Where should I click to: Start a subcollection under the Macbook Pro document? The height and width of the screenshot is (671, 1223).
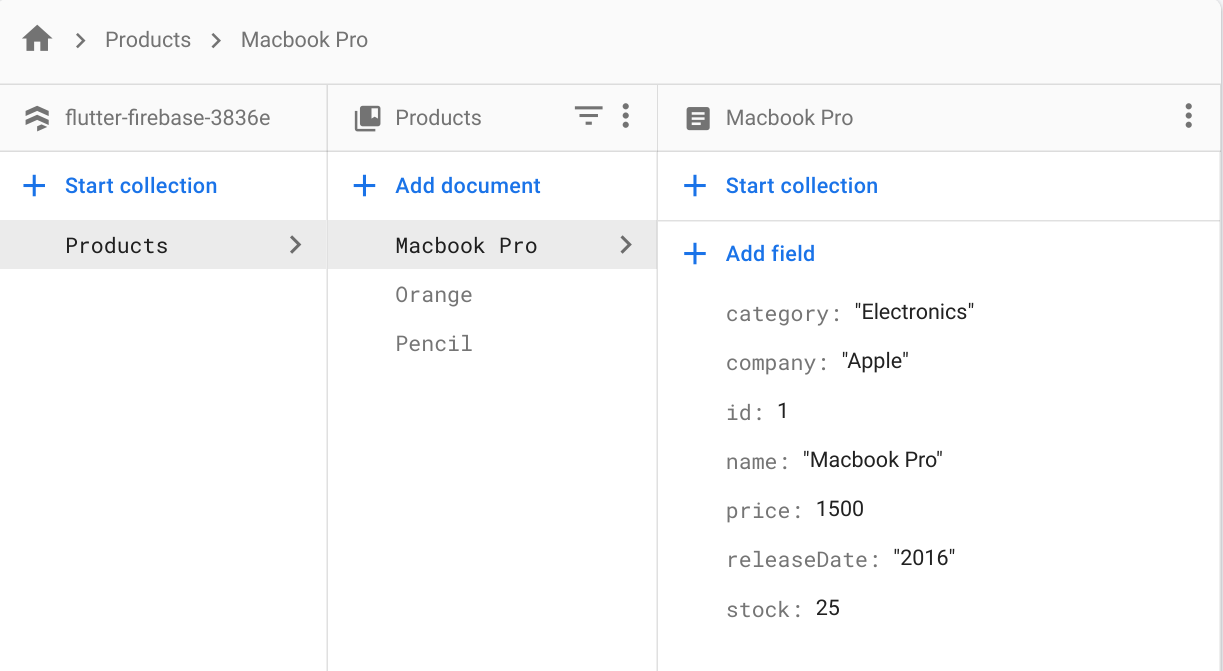point(781,186)
